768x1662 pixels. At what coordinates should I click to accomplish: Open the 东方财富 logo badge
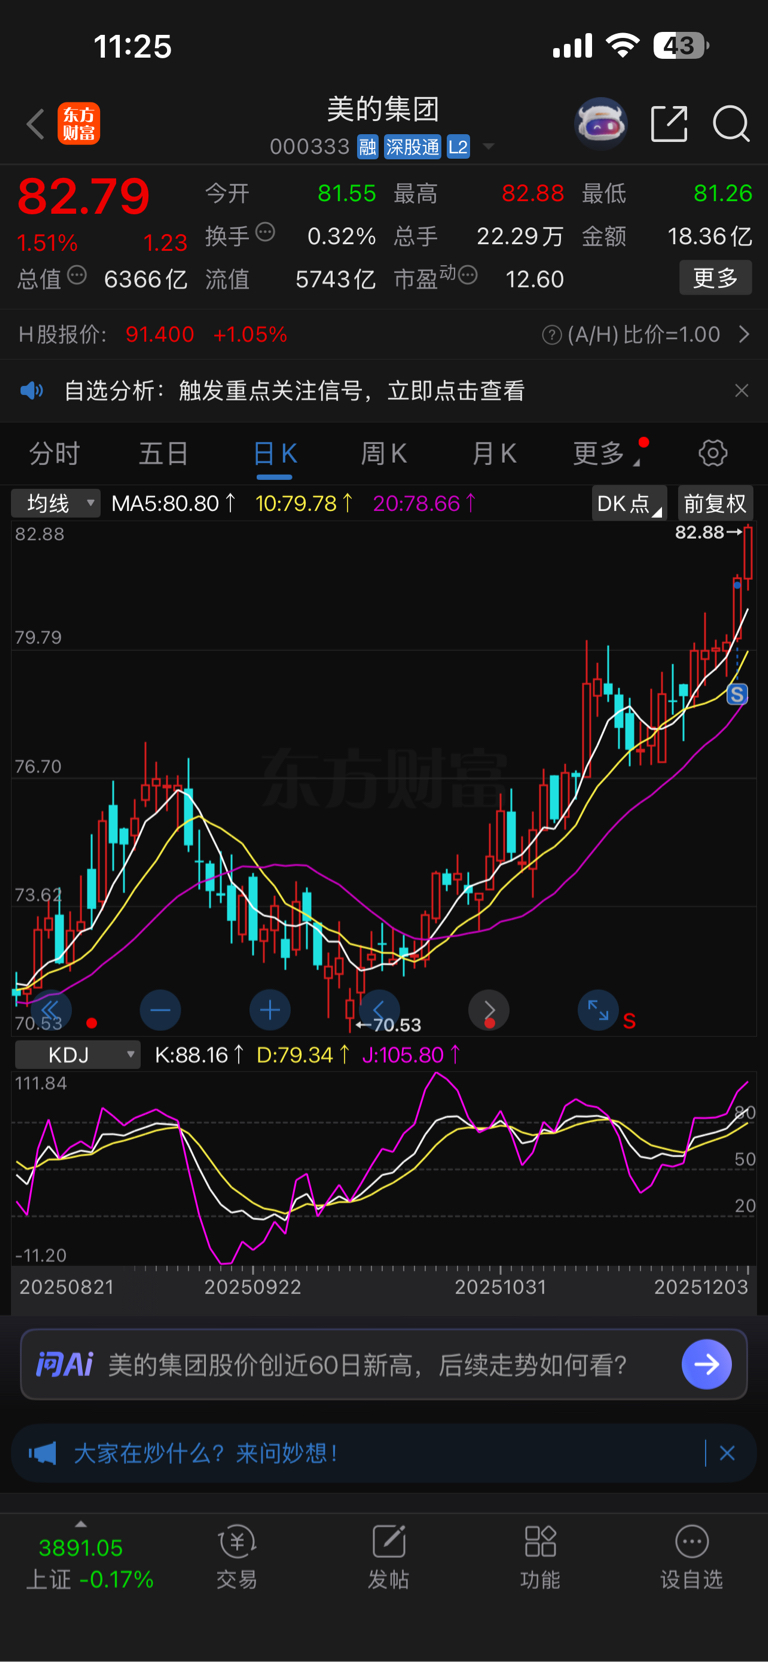click(79, 124)
